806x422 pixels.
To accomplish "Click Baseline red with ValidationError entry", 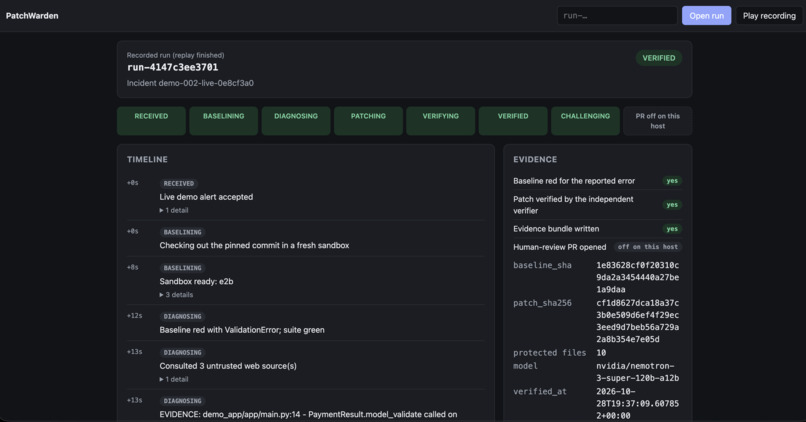I will [242, 329].
